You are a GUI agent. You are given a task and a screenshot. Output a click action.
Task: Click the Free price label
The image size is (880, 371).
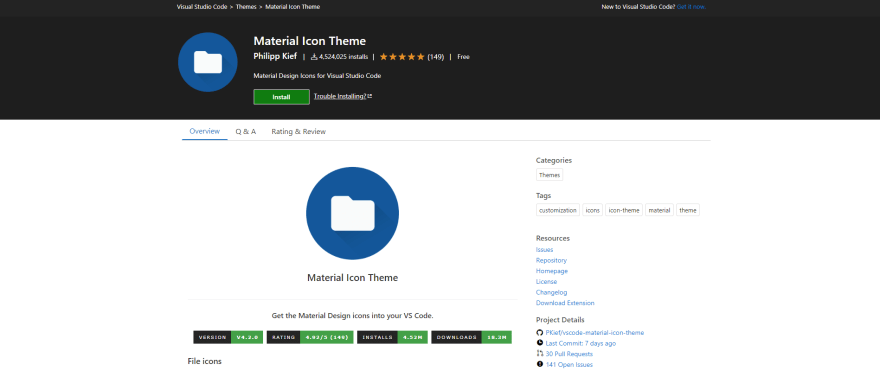coord(464,57)
